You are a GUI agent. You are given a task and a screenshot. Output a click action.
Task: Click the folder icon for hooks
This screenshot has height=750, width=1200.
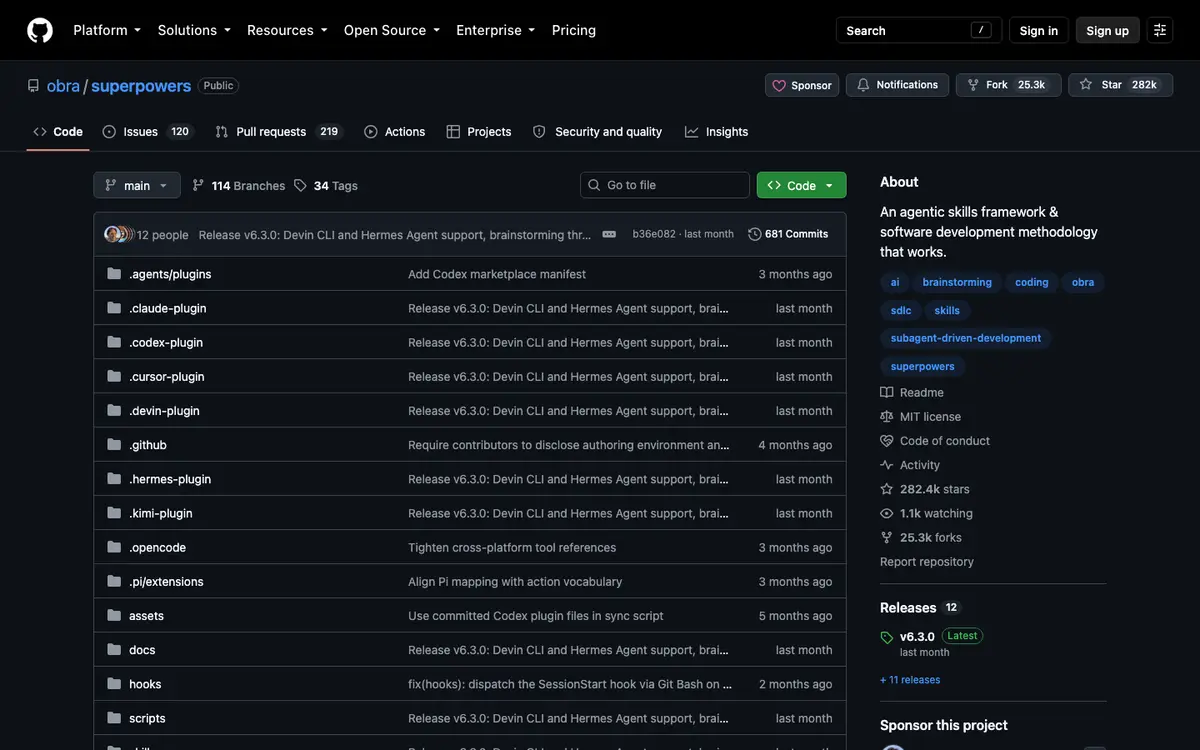point(114,684)
